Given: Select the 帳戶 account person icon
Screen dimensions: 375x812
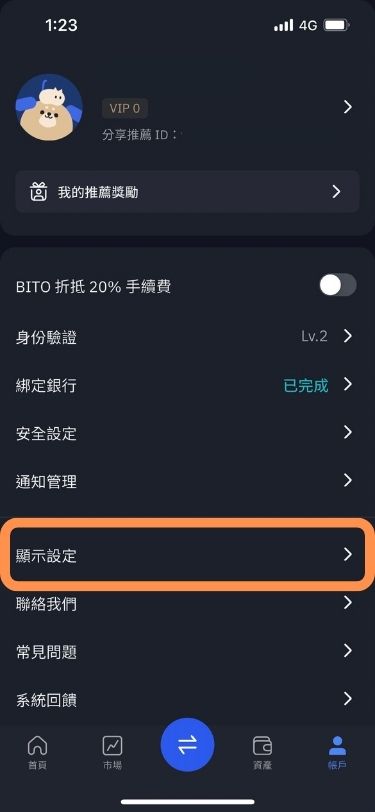Looking at the screenshot, I should tap(338, 745).
